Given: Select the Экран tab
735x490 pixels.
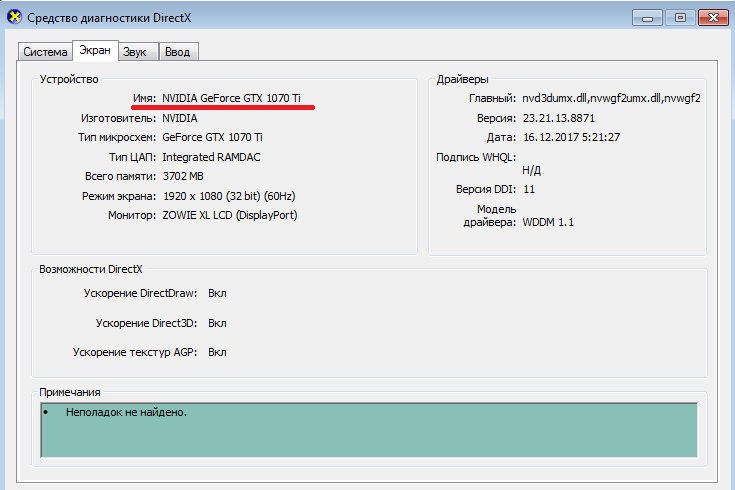Looking at the screenshot, I should pyautogui.click(x=95, y=50).
